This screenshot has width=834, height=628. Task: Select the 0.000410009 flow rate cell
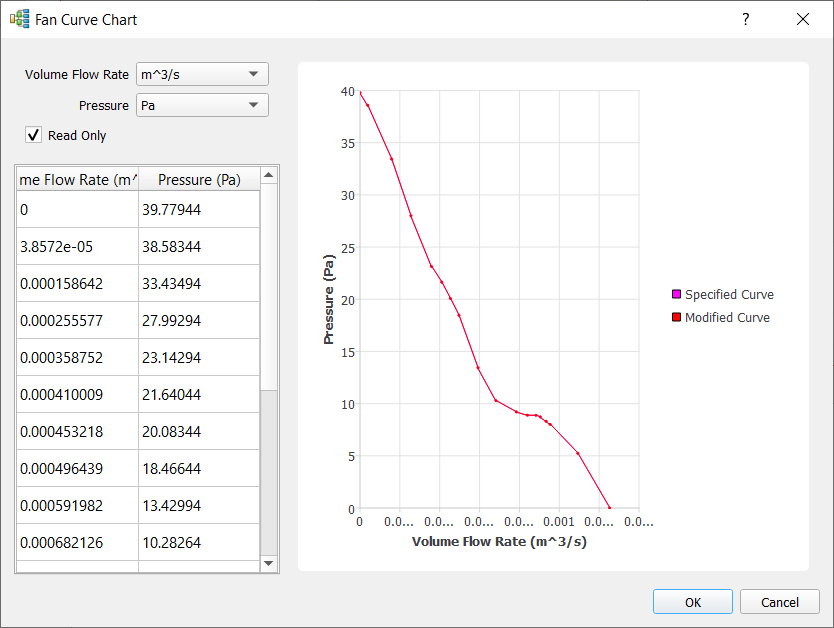click(77, 395)
